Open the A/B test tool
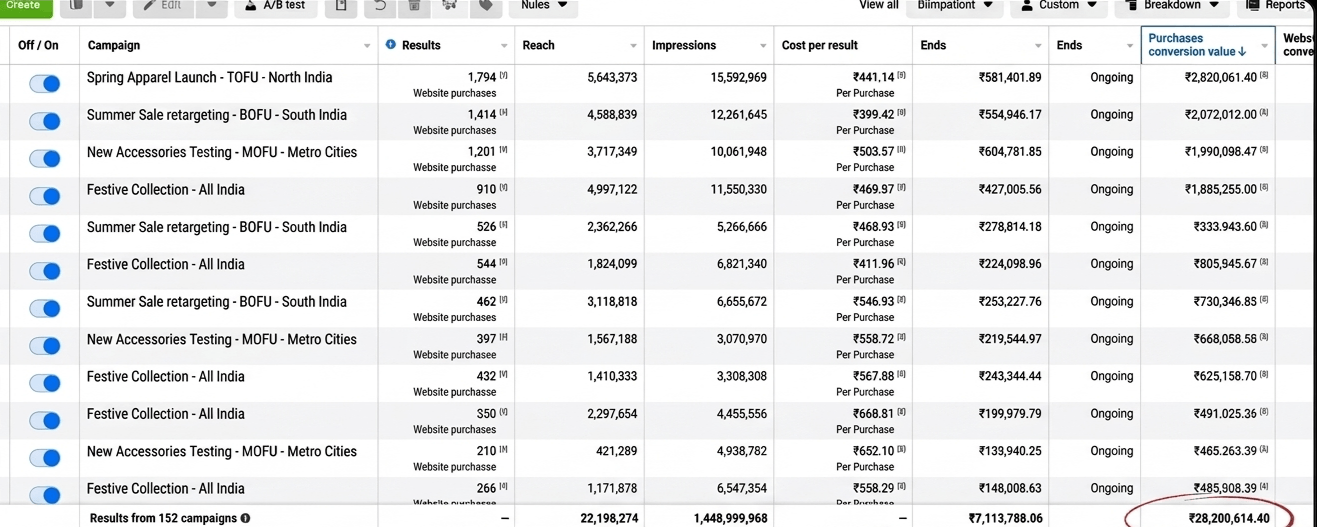 (275, 6)
